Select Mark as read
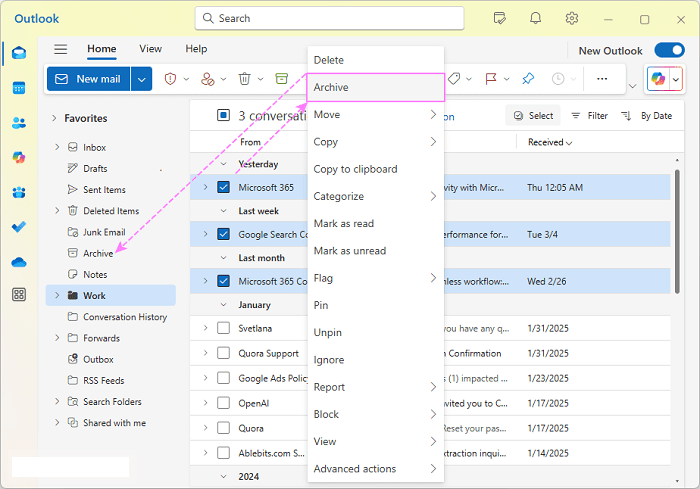700x489 pixels. [x=375, y=224]
